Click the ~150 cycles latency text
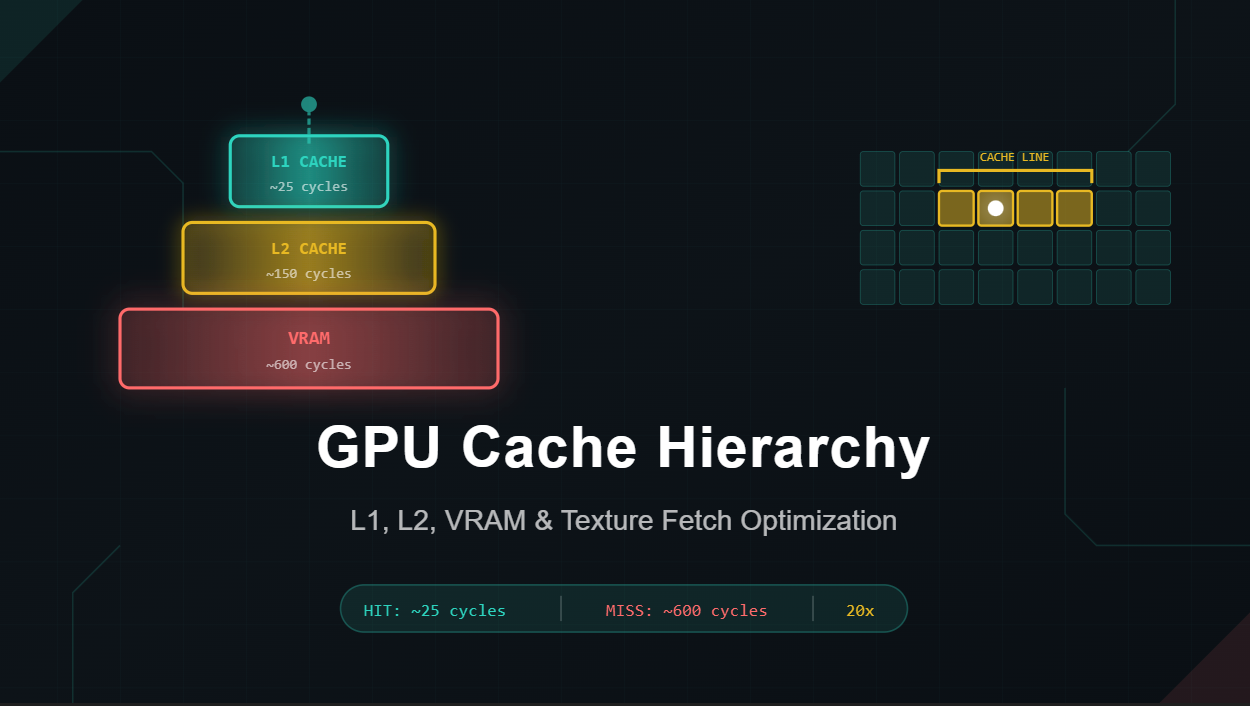 (309, 274)
